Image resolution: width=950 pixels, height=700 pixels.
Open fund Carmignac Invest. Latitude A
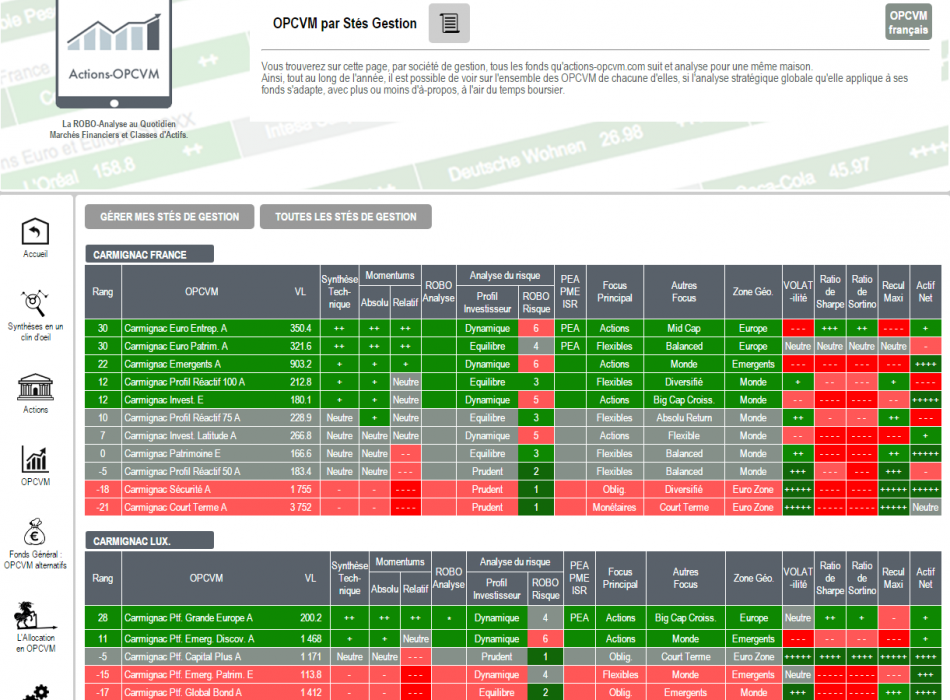point(181,436)
